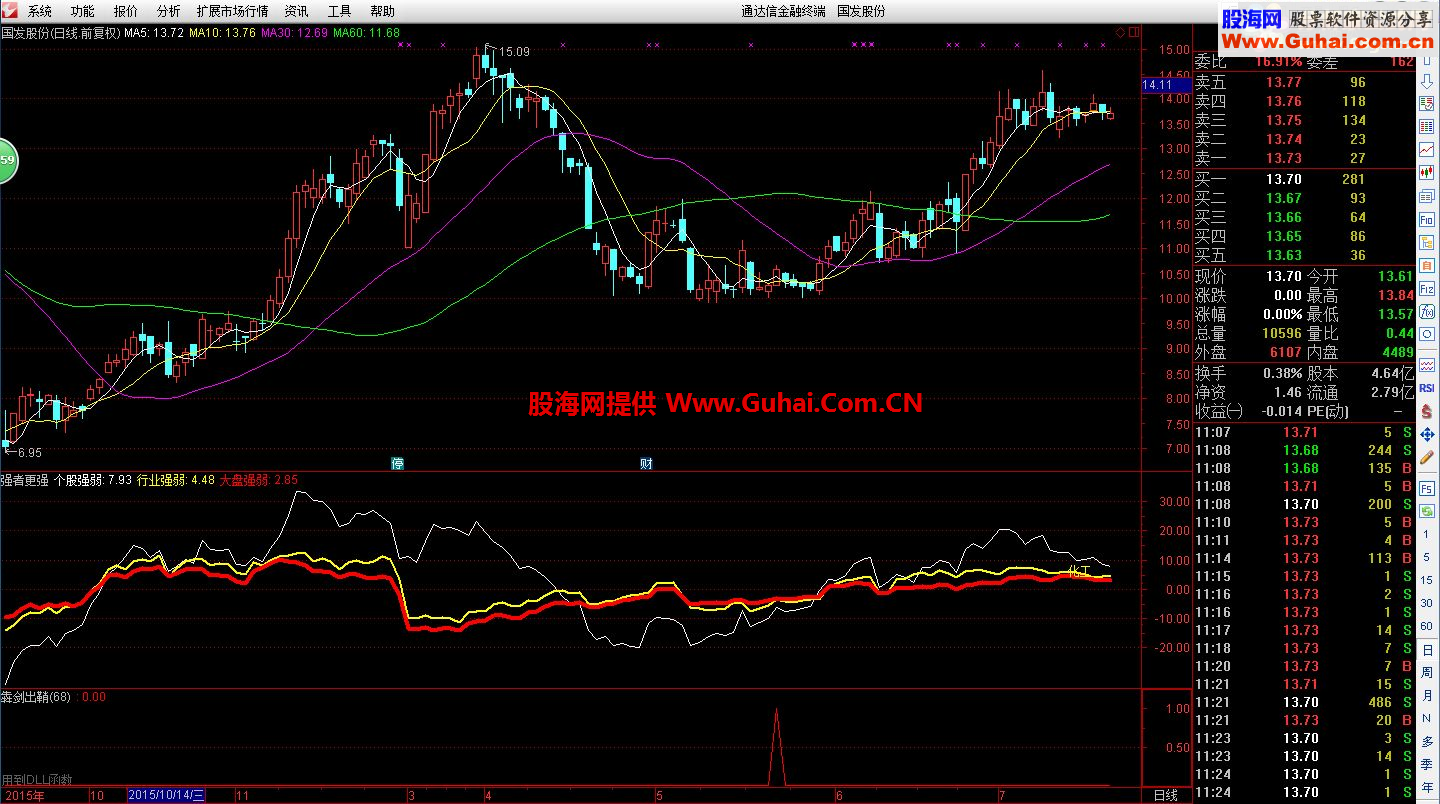Viewport: 1440px width, 804px height.
Task: Click the green refresh icon
Action: [1427, 510]
